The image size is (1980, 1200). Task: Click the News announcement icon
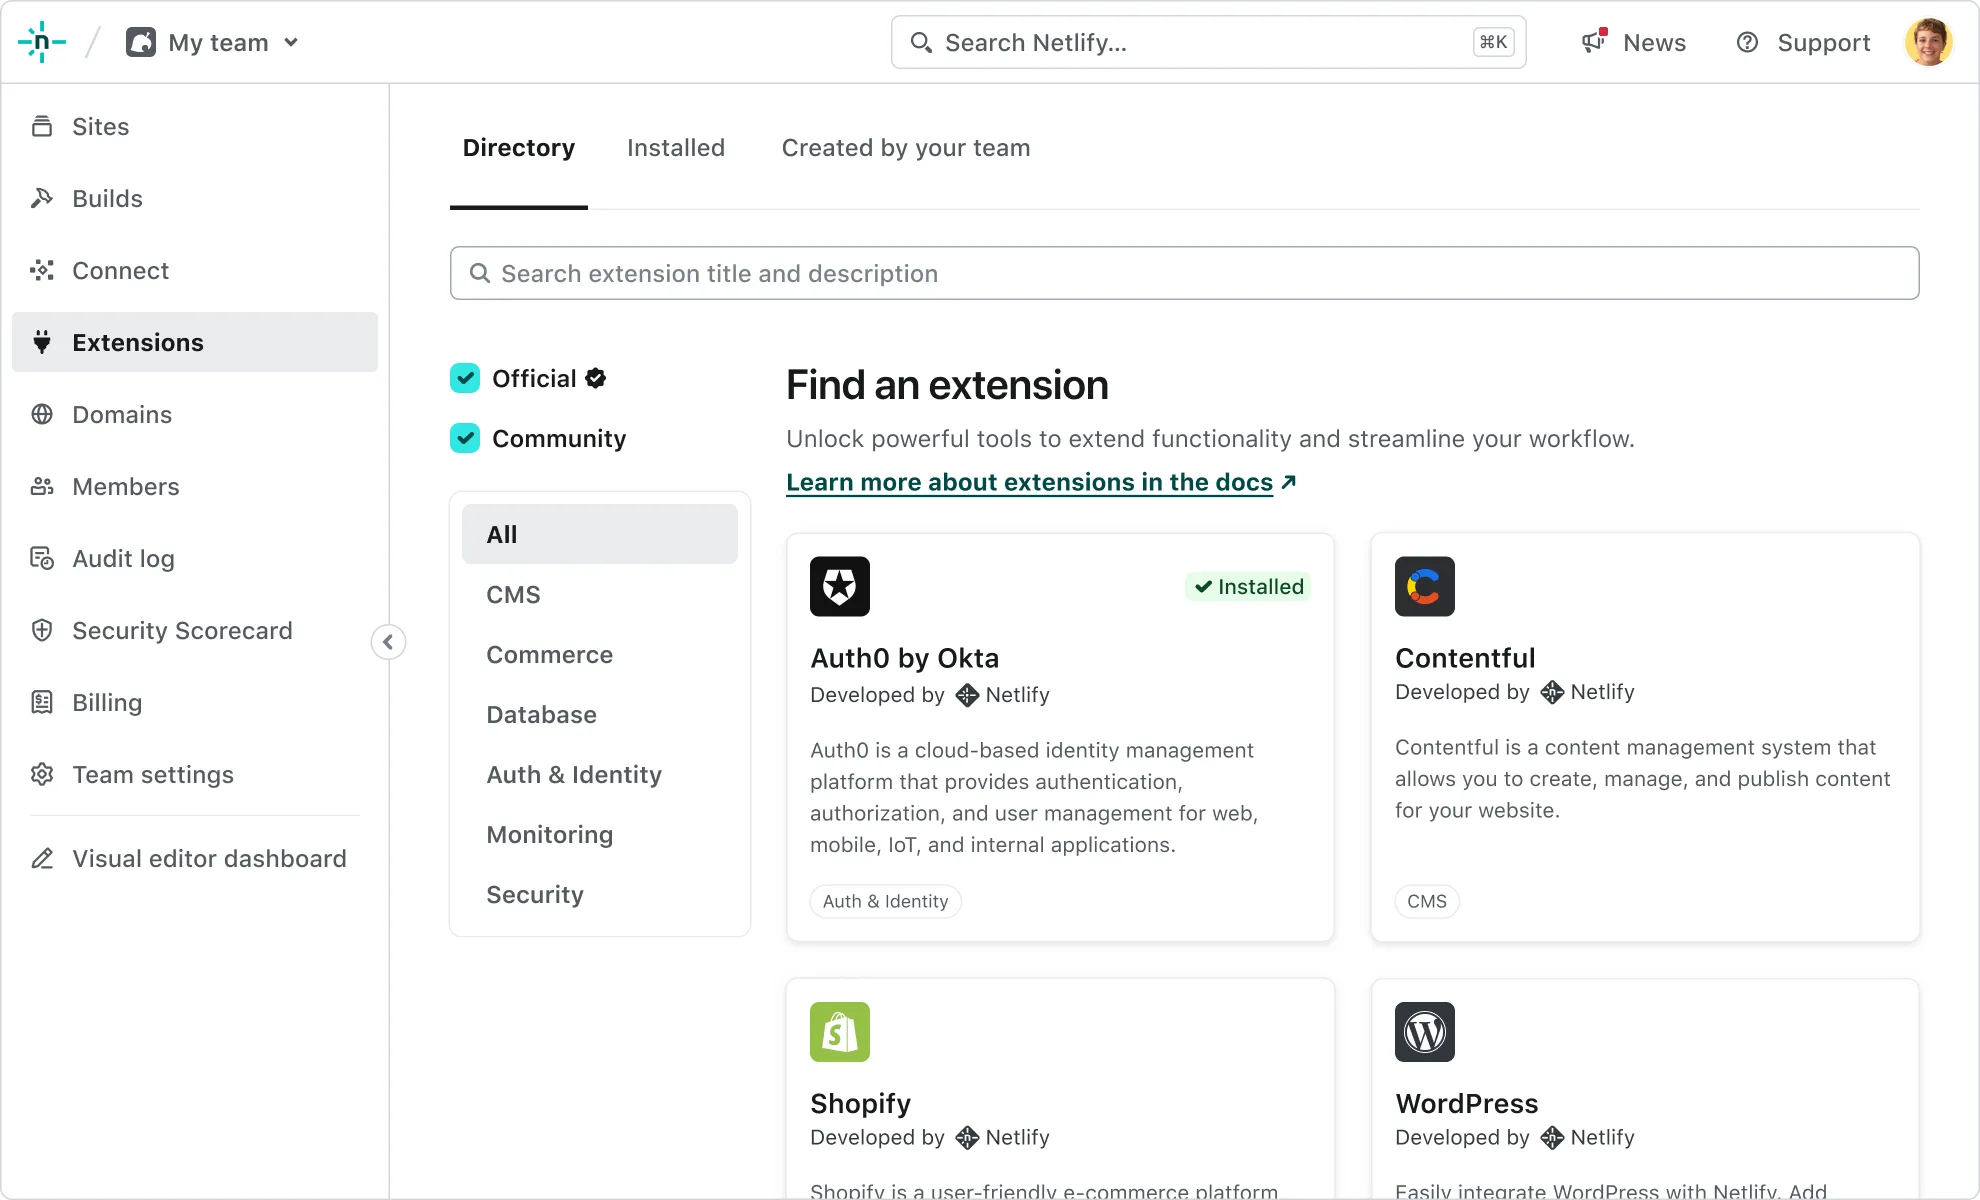[x=1592, y=42]
